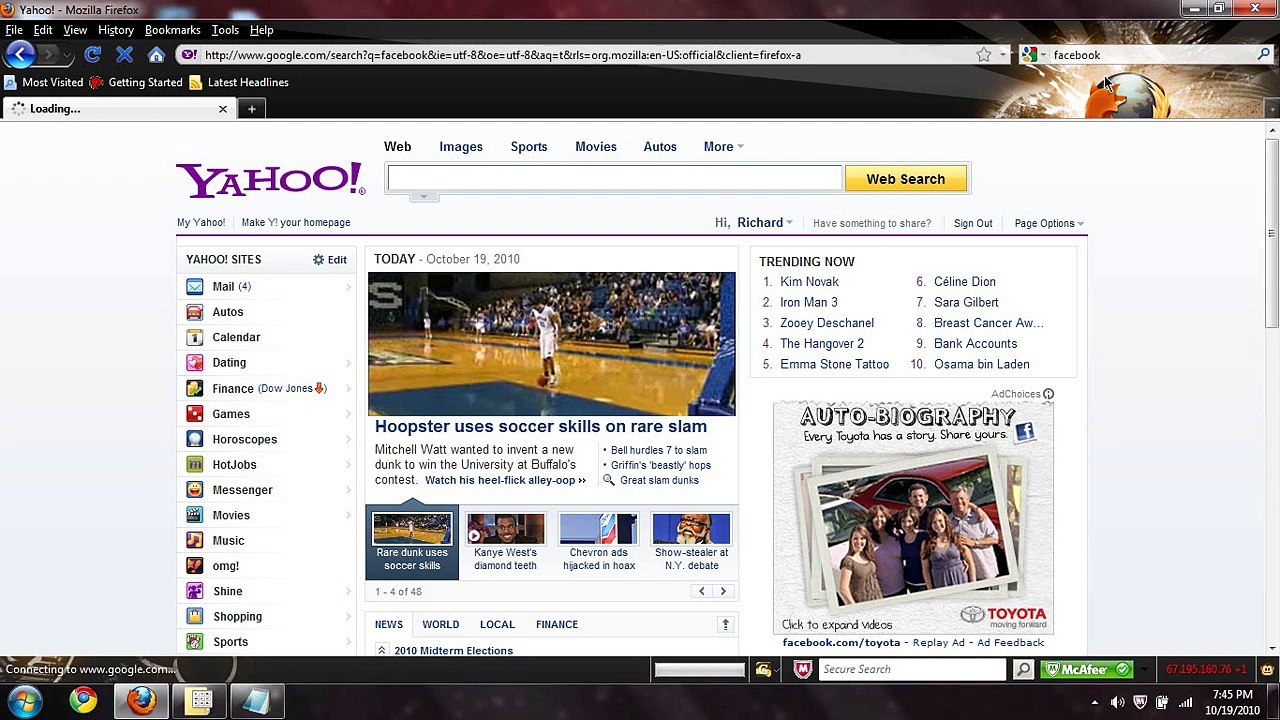Click the McAfee secure search magnifier

point(1023,669)
